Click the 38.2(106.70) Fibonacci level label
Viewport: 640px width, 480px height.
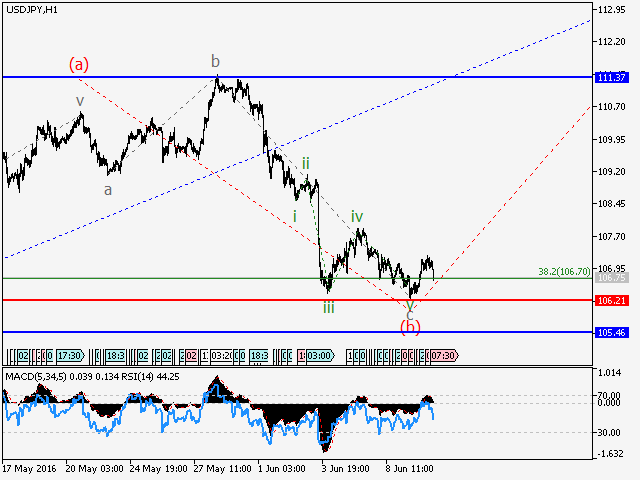564,271
